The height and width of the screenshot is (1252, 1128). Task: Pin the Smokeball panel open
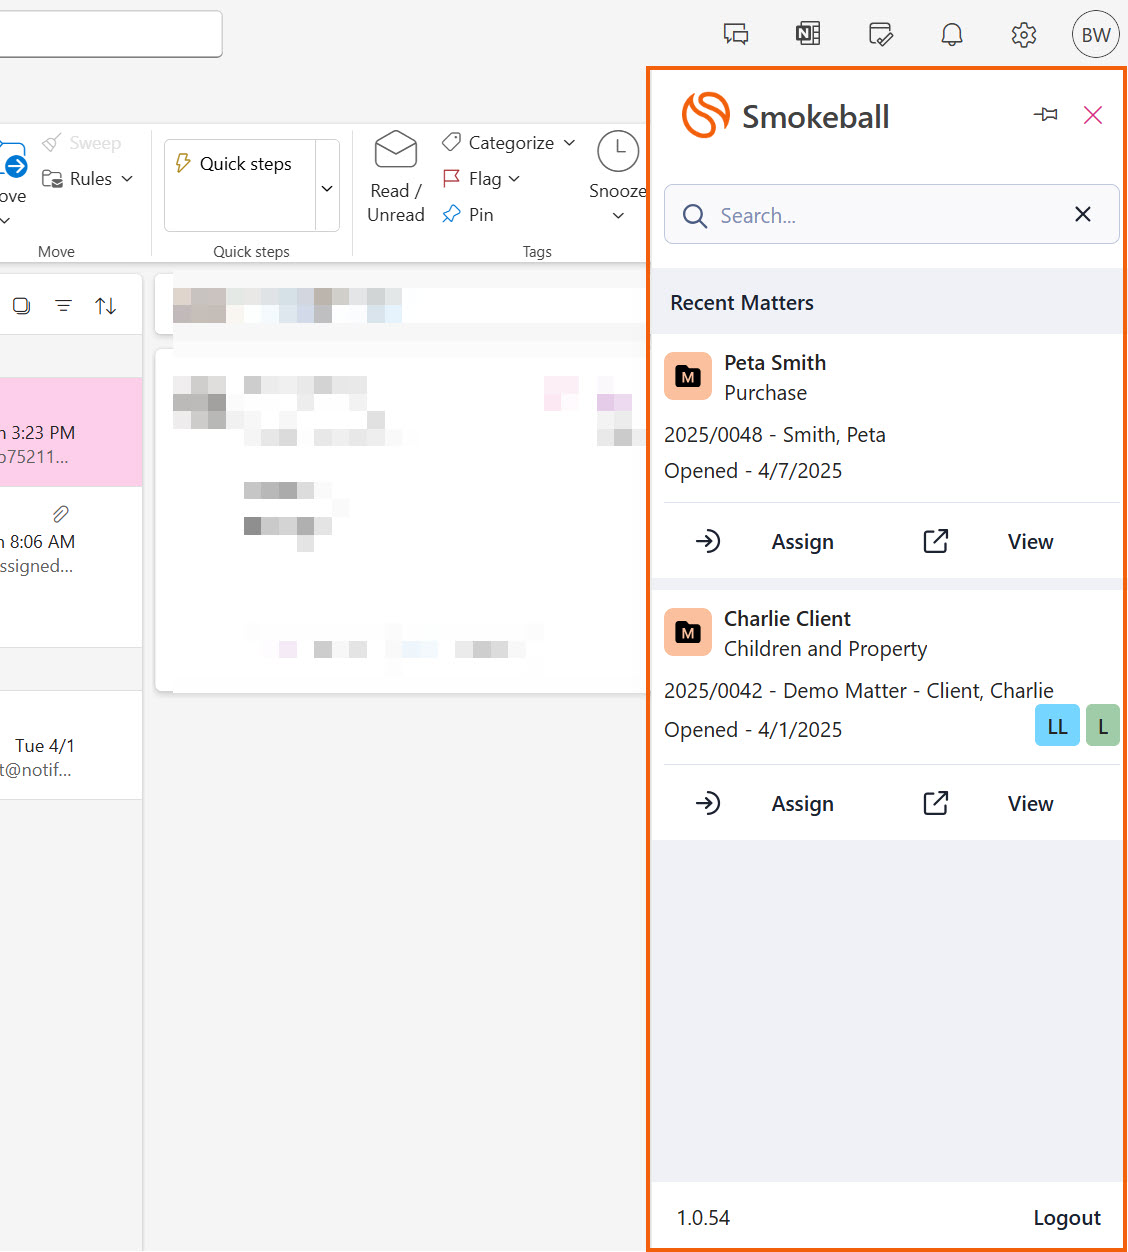click(1046, 115)
